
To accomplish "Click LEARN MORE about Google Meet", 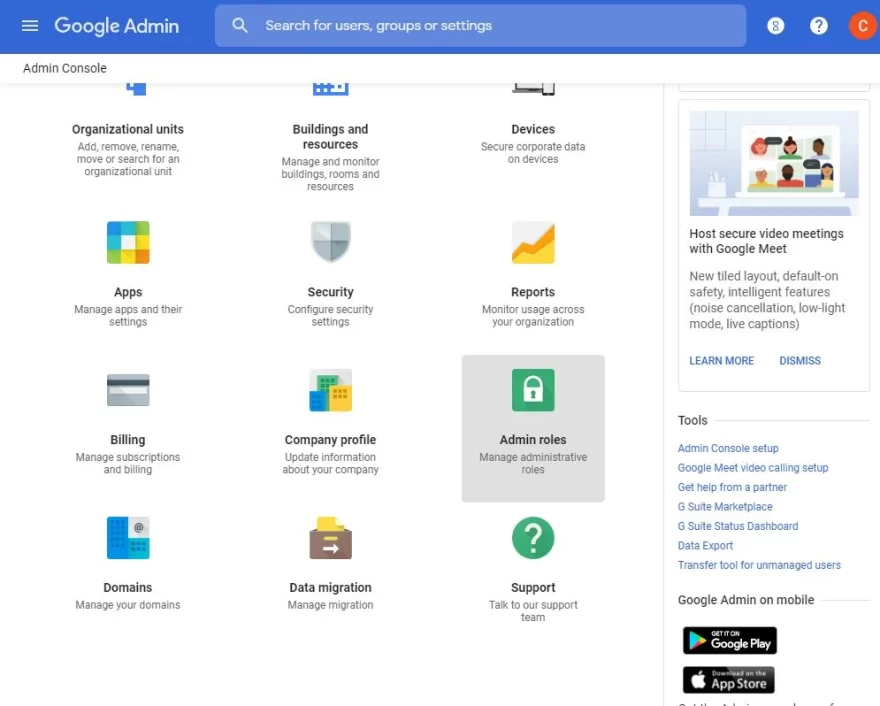I will pyautogui.click(x=722, y=360).
